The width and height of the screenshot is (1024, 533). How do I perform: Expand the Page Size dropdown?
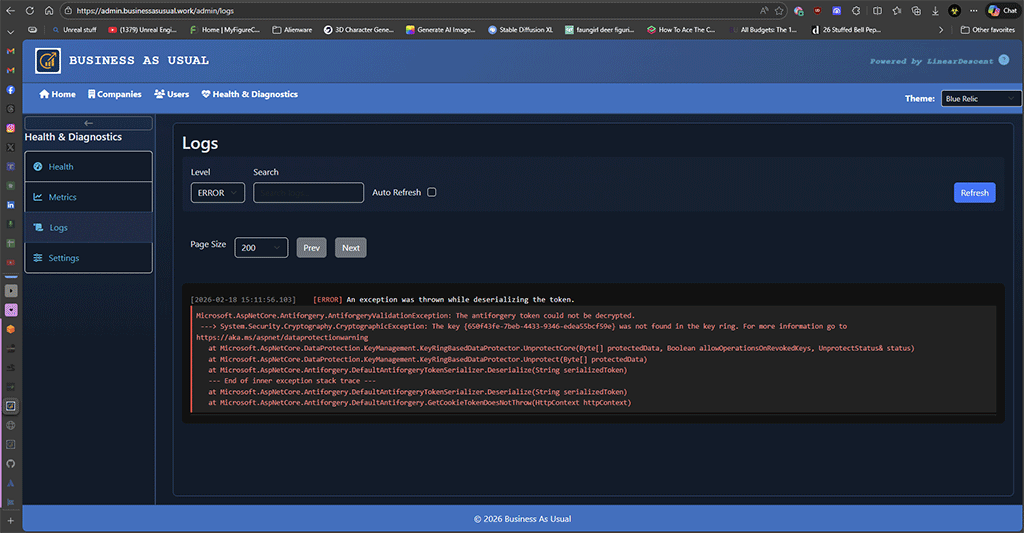point(261,248)
